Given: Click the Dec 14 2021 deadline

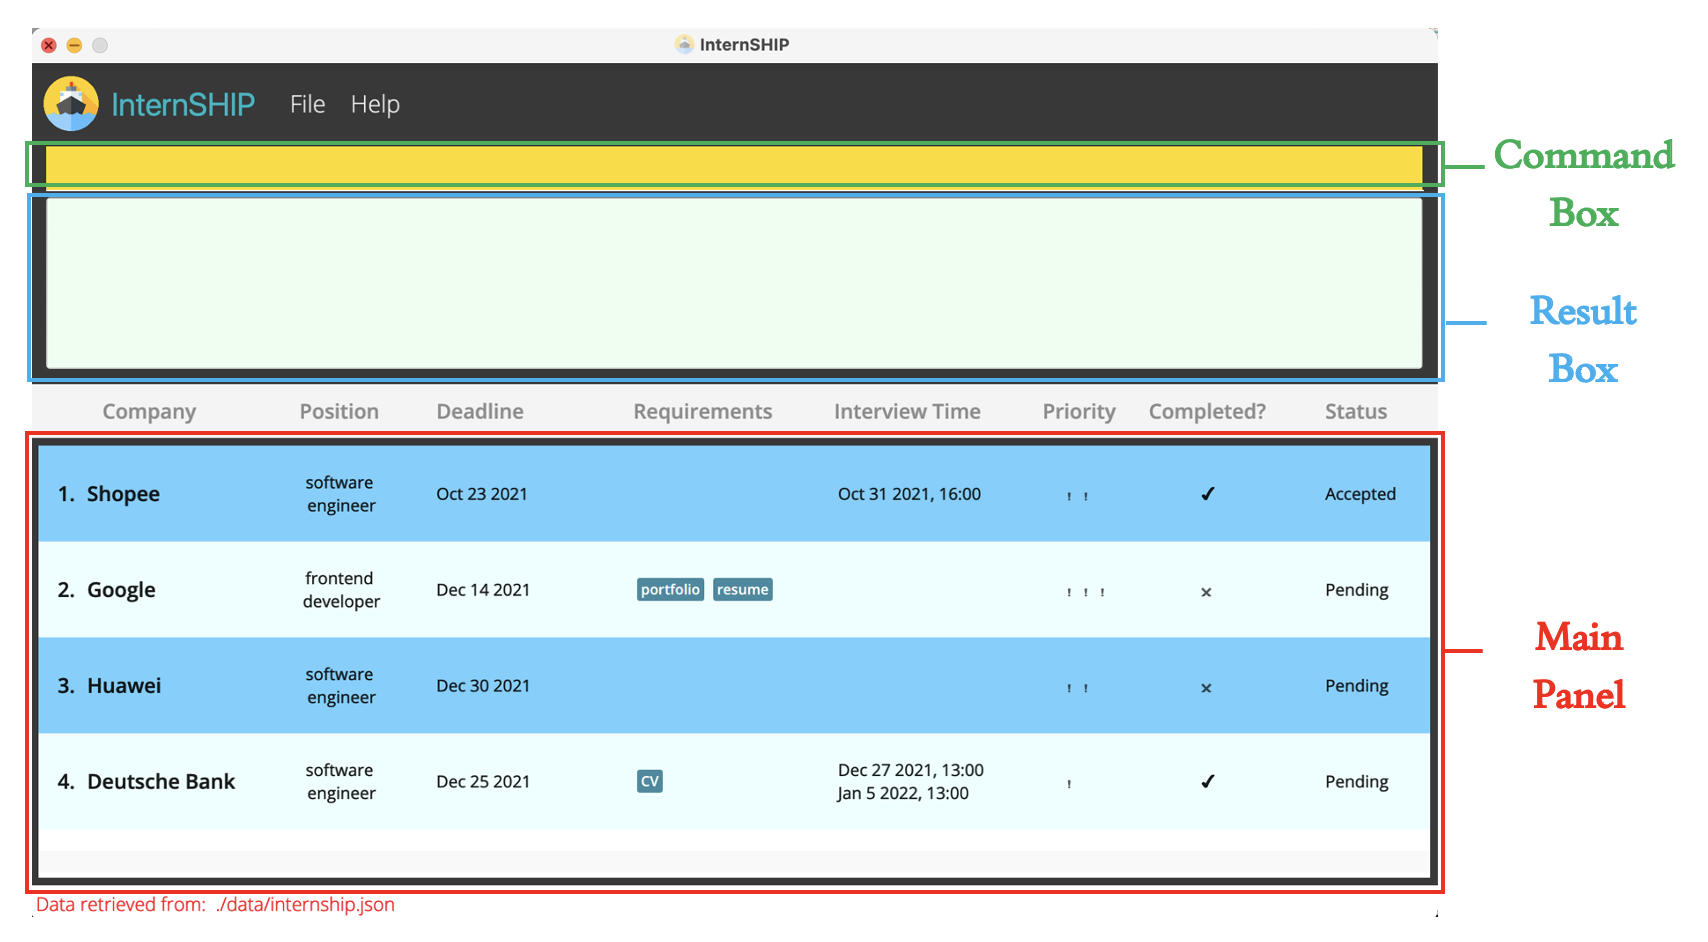Looking at the screenshot, I should tap(483, 590).
